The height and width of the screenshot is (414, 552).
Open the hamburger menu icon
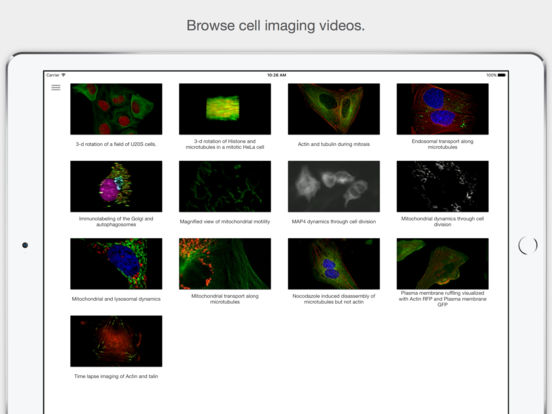[x=56, y=87]
